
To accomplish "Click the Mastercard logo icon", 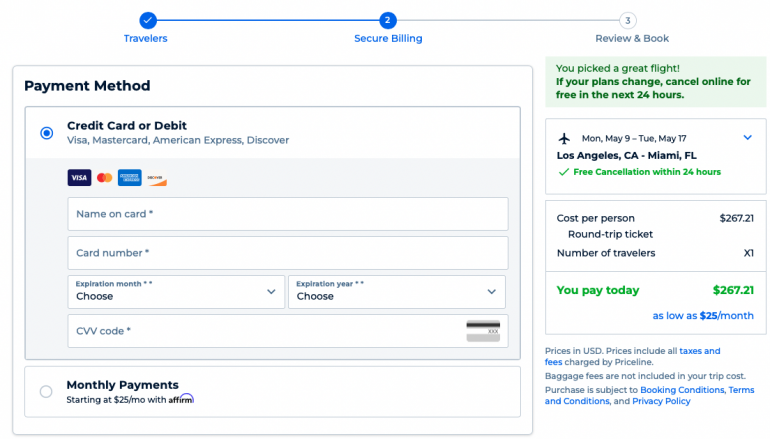I will pyautogui.click(x=104, y=178).
